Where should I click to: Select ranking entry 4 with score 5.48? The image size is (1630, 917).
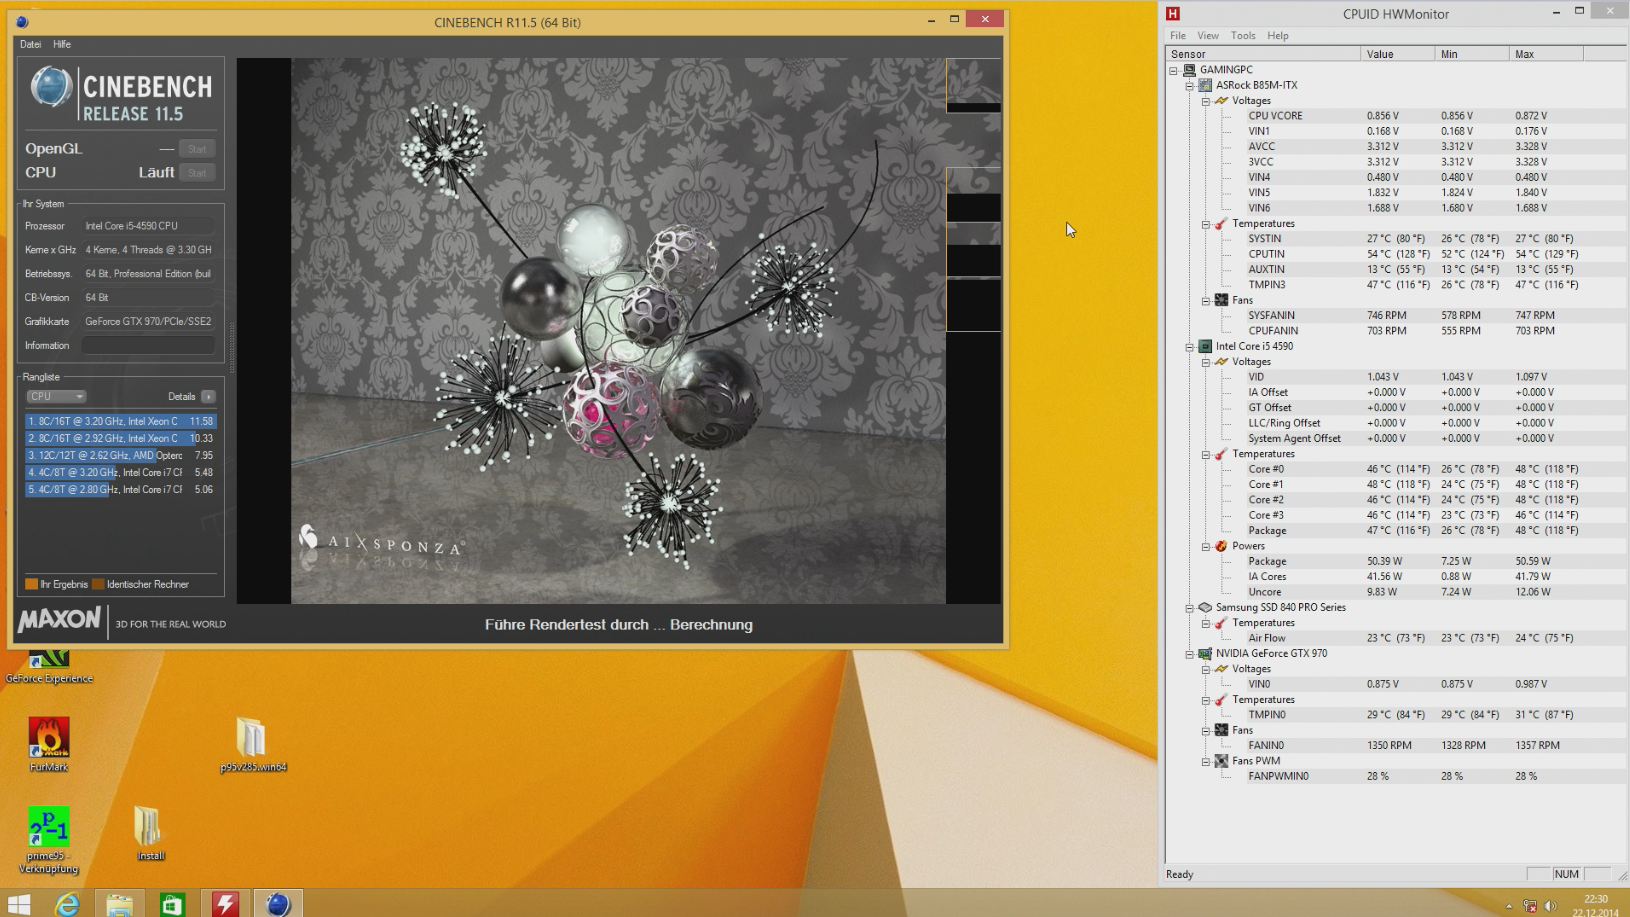click(120, 472)
